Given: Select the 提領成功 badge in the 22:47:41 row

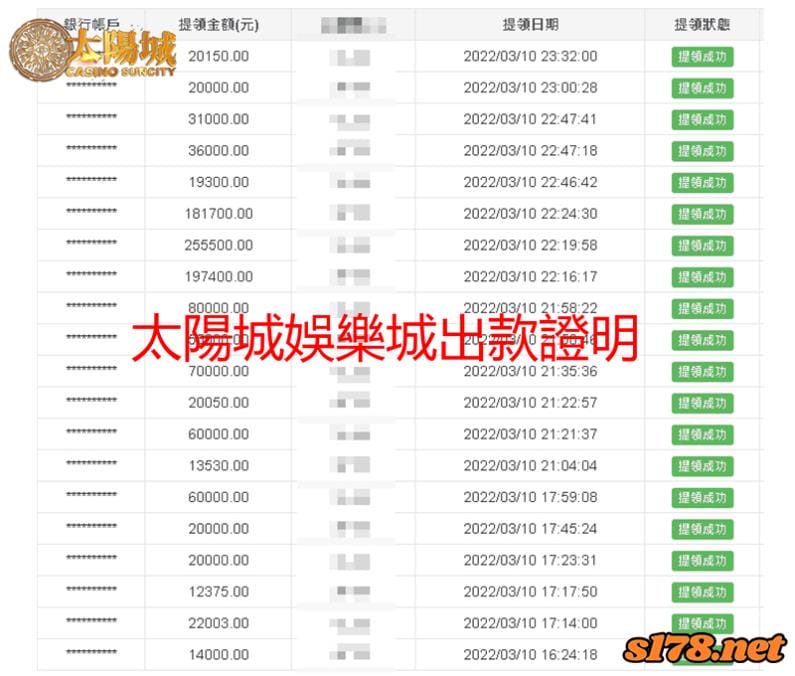Looking at the screenshot, I should coord(702,120).
